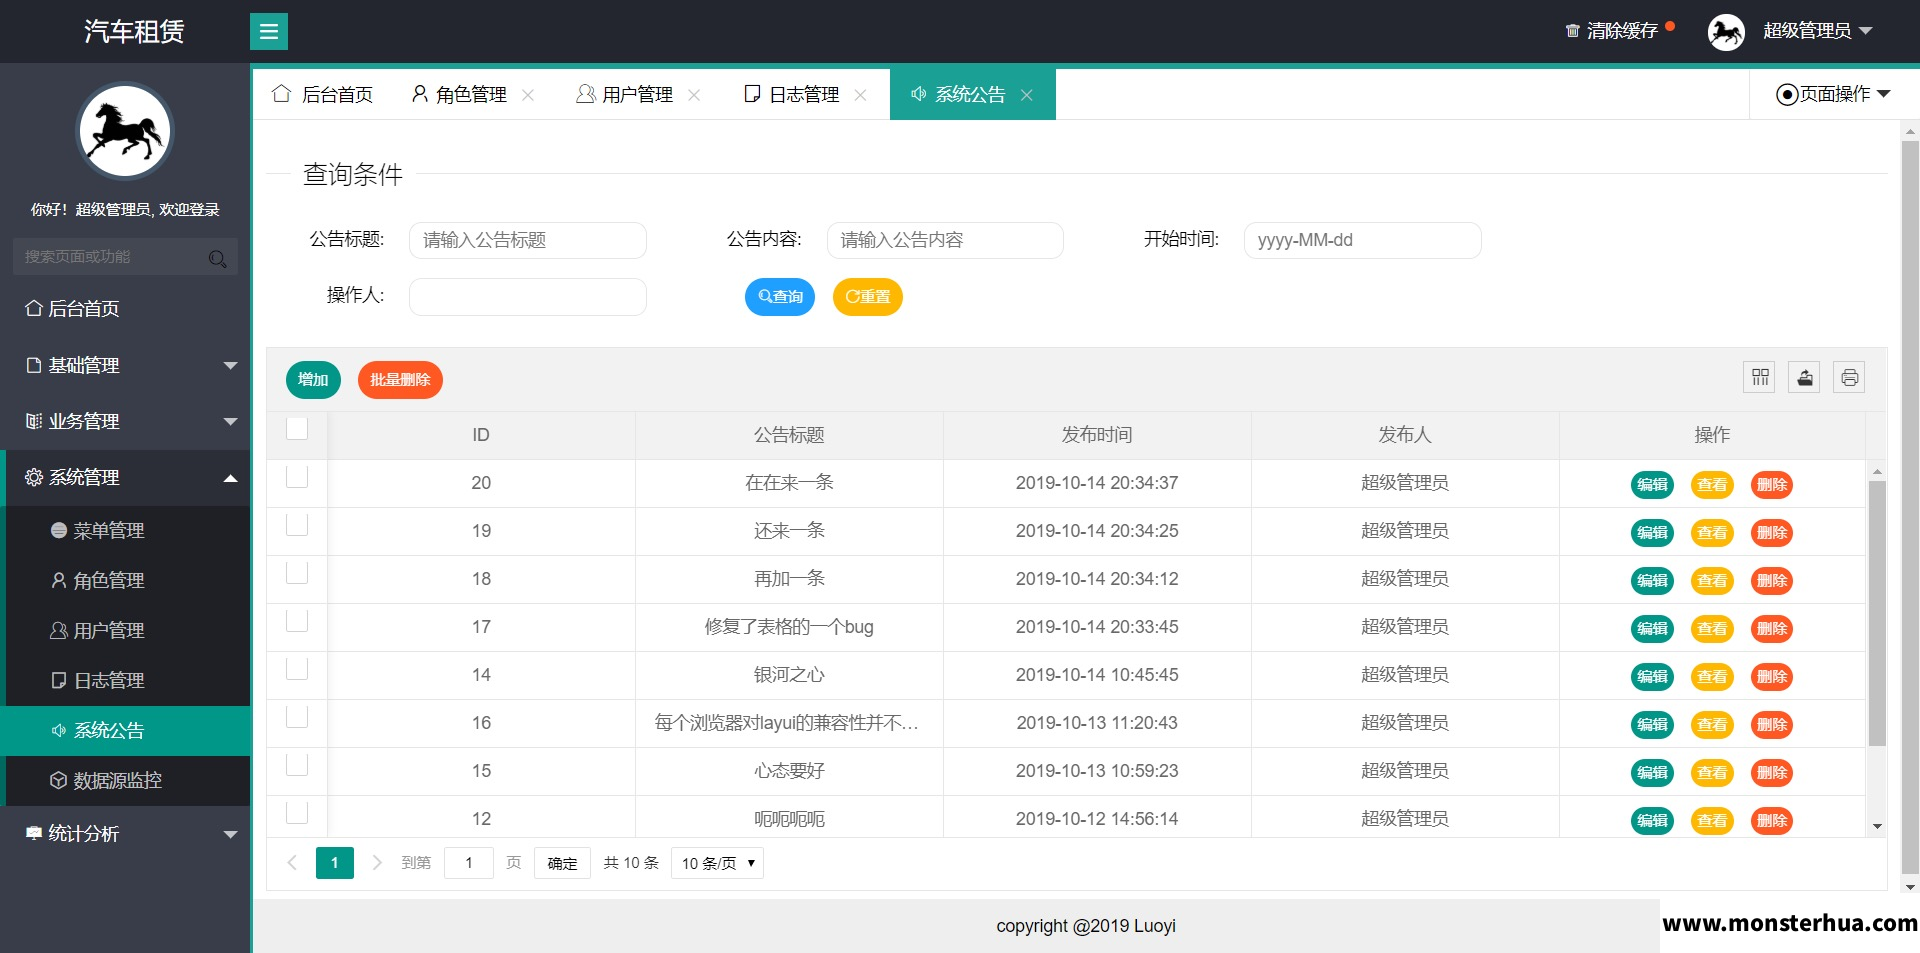Click 编辑 for row 心态要好
Image resolution: width=1920 pixels, height=953 pixels.
point(1652,773)
